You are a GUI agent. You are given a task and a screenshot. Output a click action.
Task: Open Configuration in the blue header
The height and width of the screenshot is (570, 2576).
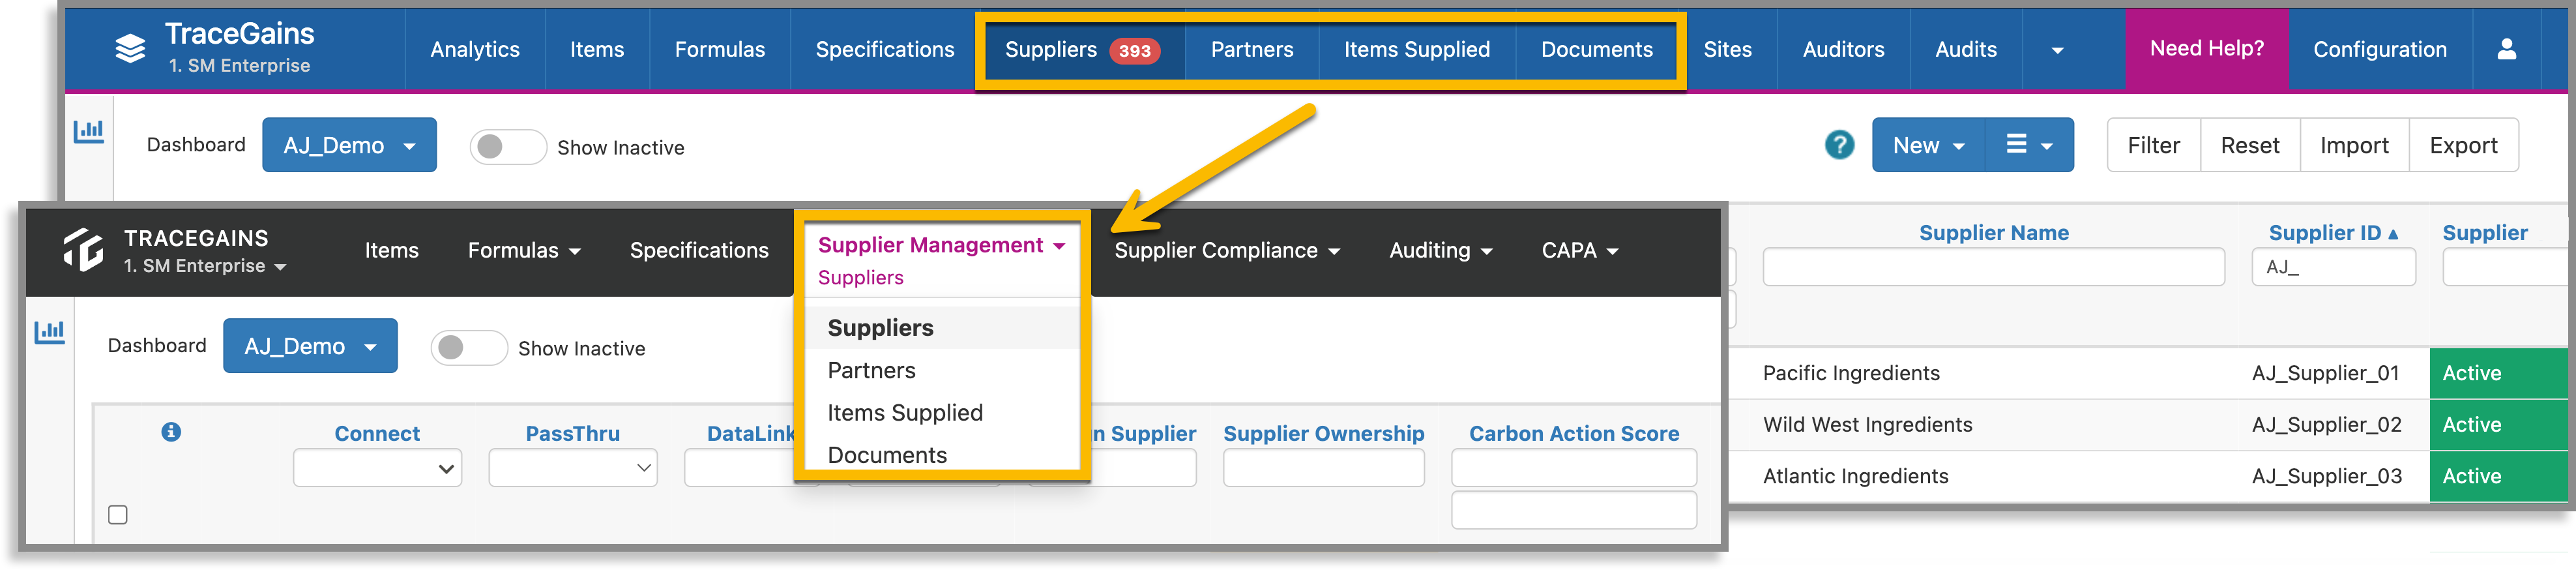[x=2380, y=50]
